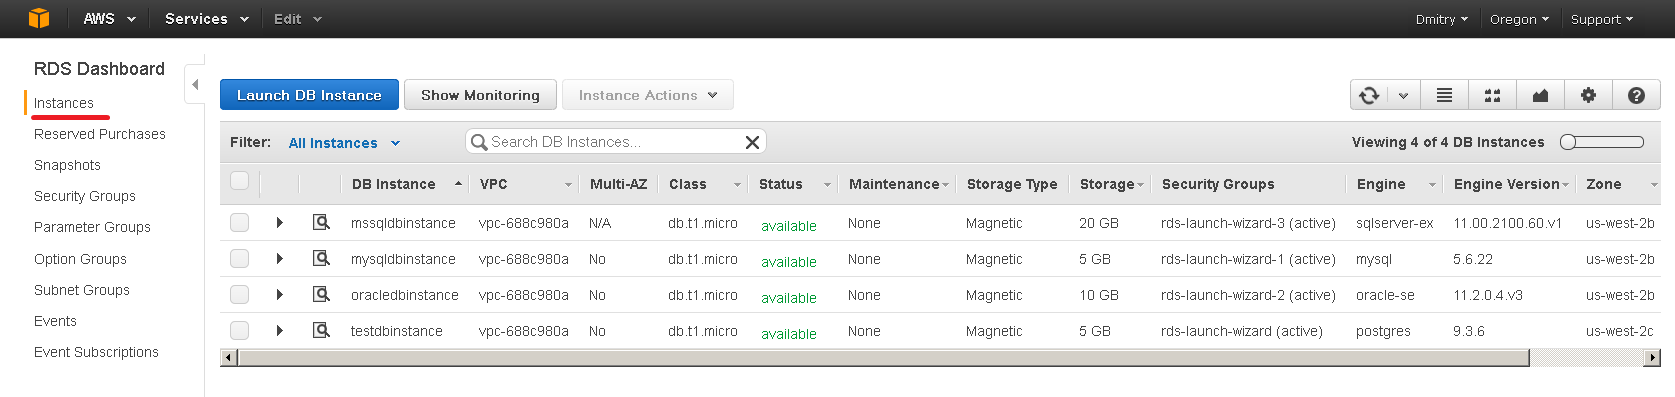
Task: Switch to list view icon
Action: click(x=1444, y=95)
